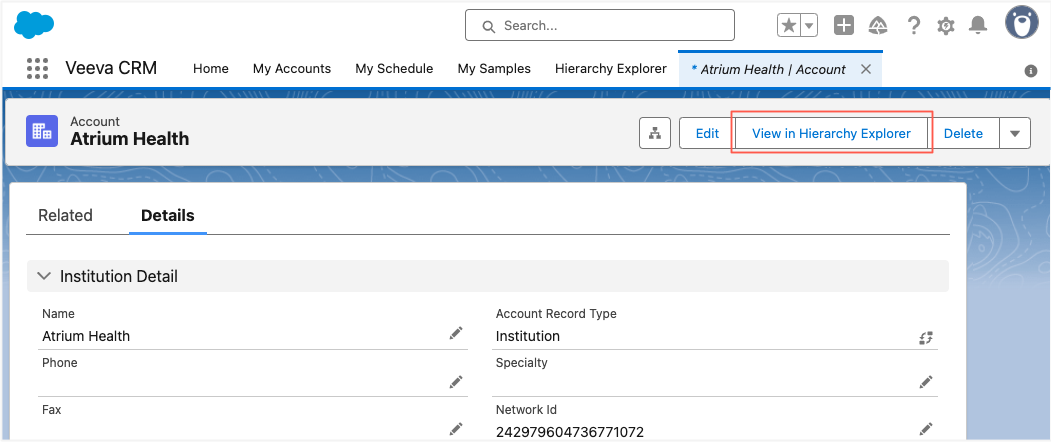Collapse the Institution Detail section
Screen dimensions: 1051x442
44,276
